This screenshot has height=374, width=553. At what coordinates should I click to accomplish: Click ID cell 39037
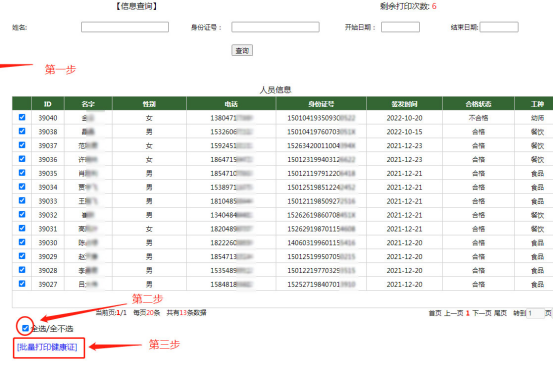click(x=48, y=146)
